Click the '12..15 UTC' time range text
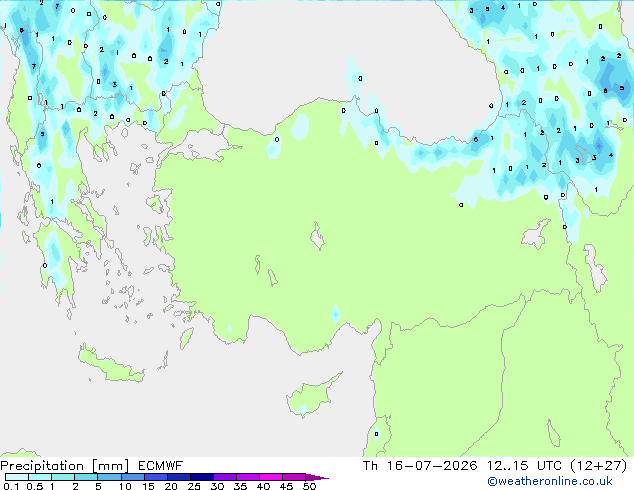634x490 pixels. (524, 466)
